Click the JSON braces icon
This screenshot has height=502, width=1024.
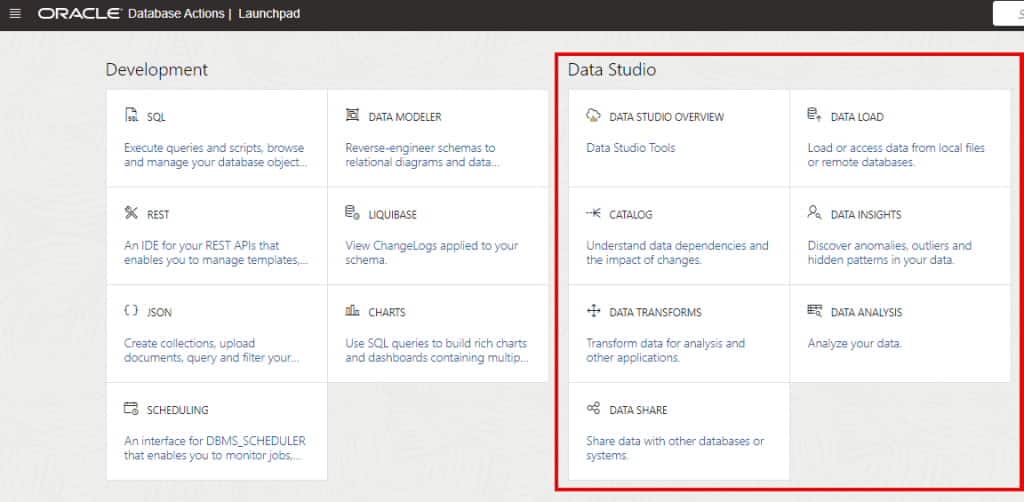click(x=131, y=311)
